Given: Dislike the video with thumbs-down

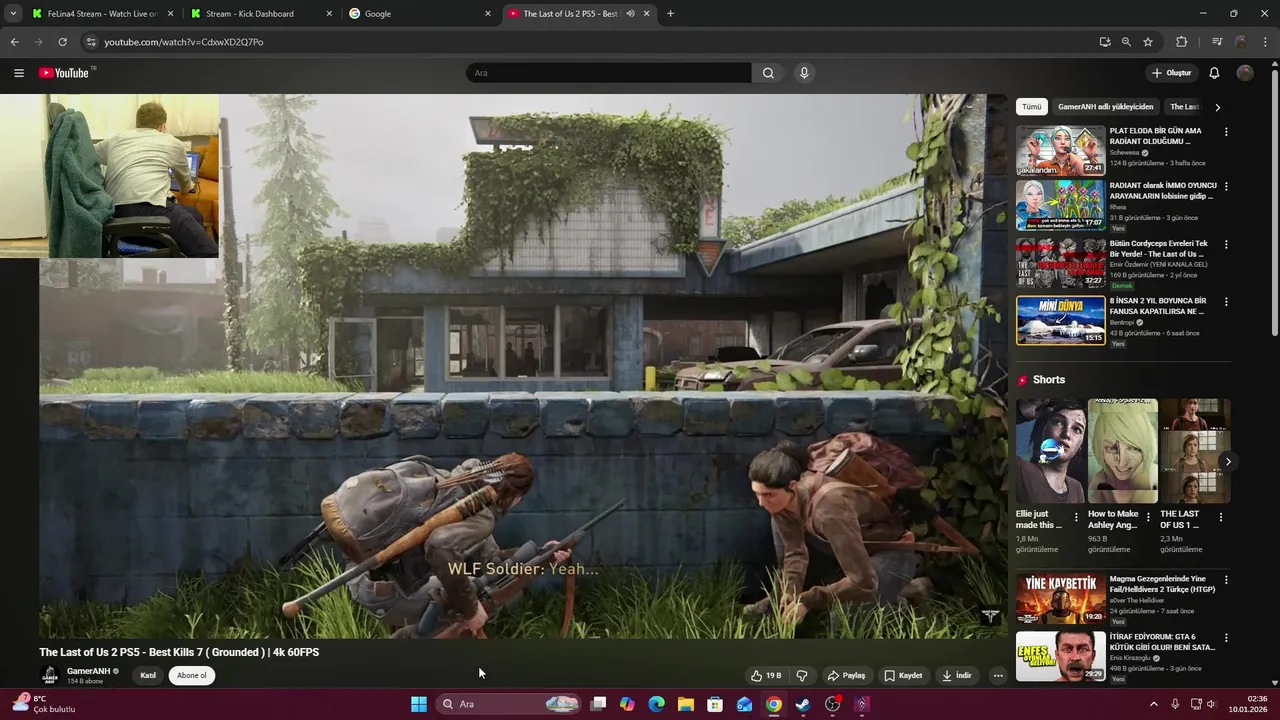Looking at the screenshot, I should point(801,675).
